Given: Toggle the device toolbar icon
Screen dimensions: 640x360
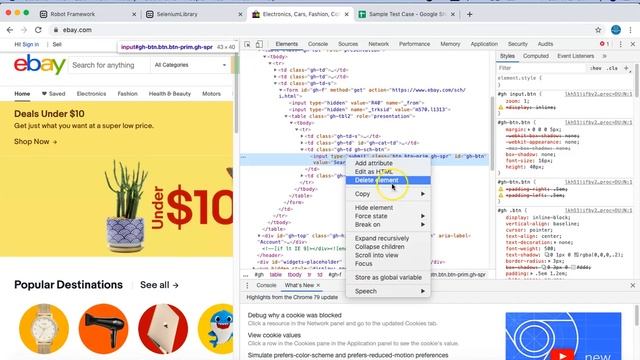Looking at the screenshot, I should click(259, 44).
